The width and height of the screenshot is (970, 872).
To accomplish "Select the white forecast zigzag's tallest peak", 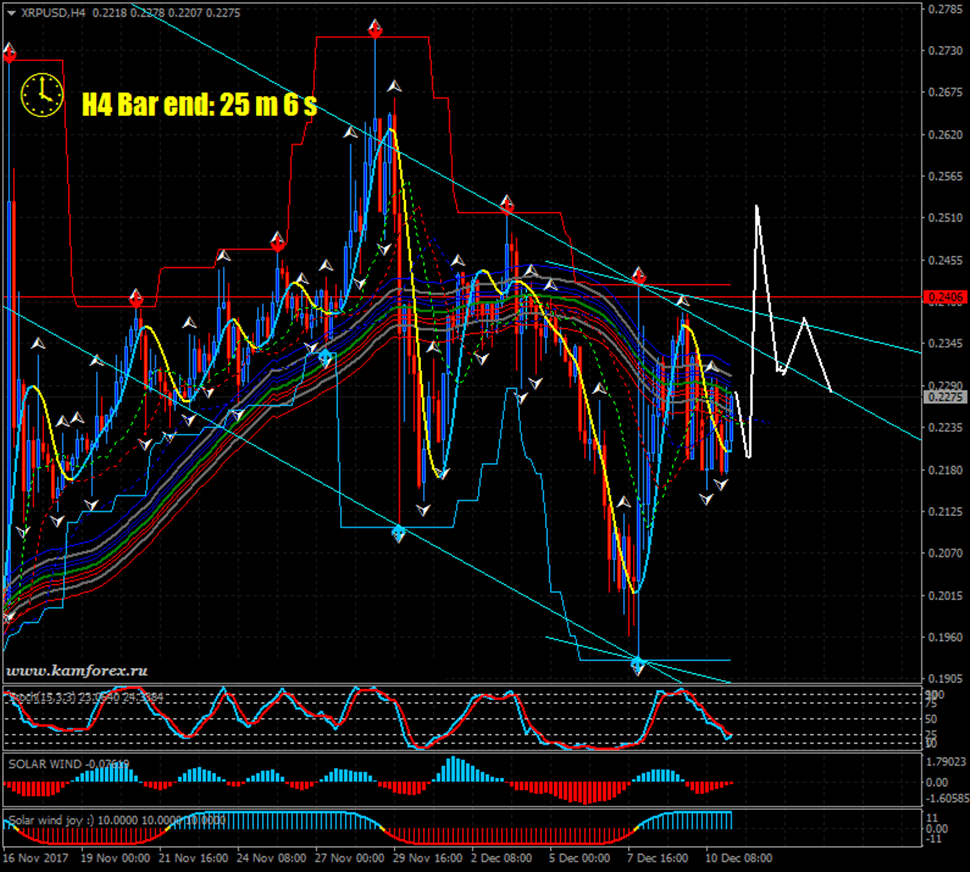I will (x=757, y=207).
